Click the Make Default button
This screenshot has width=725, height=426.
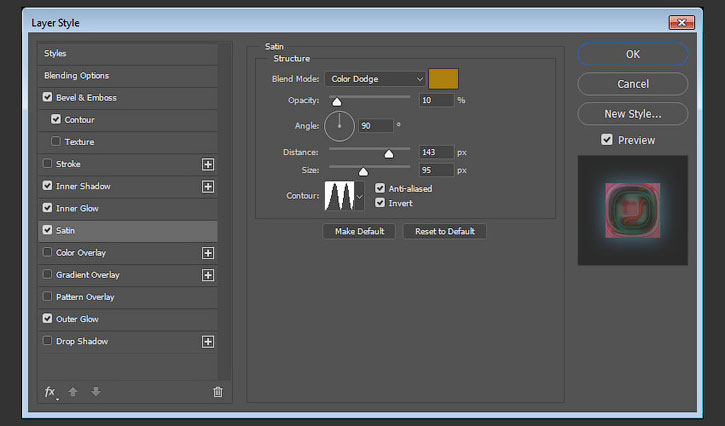359,231
